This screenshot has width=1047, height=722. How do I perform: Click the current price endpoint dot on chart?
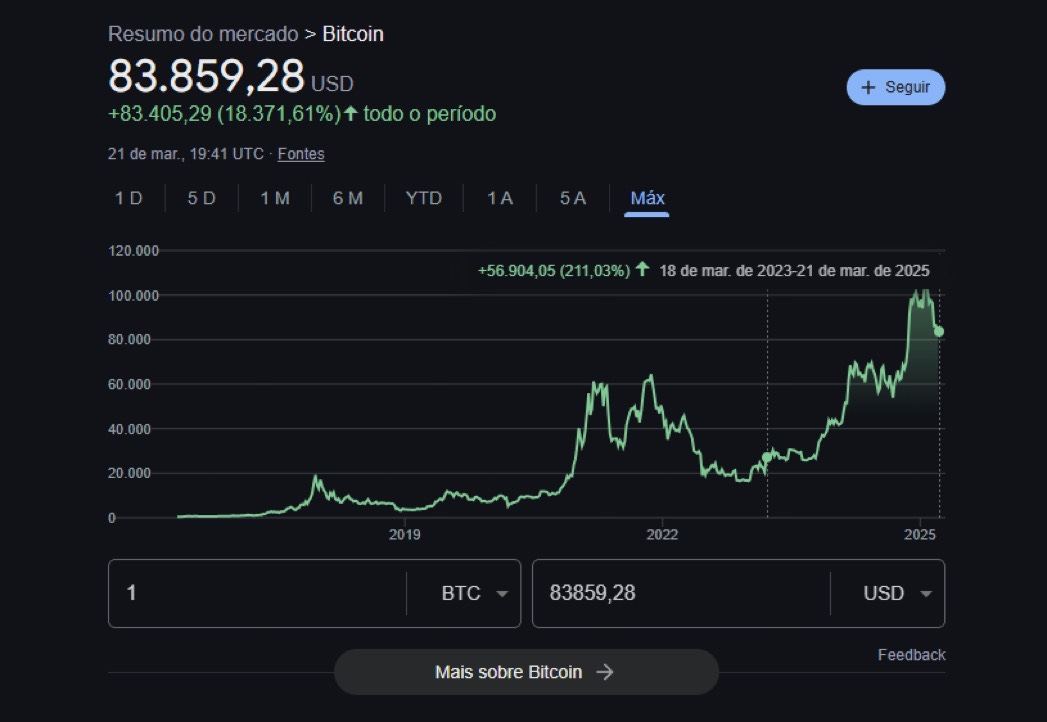938,331
